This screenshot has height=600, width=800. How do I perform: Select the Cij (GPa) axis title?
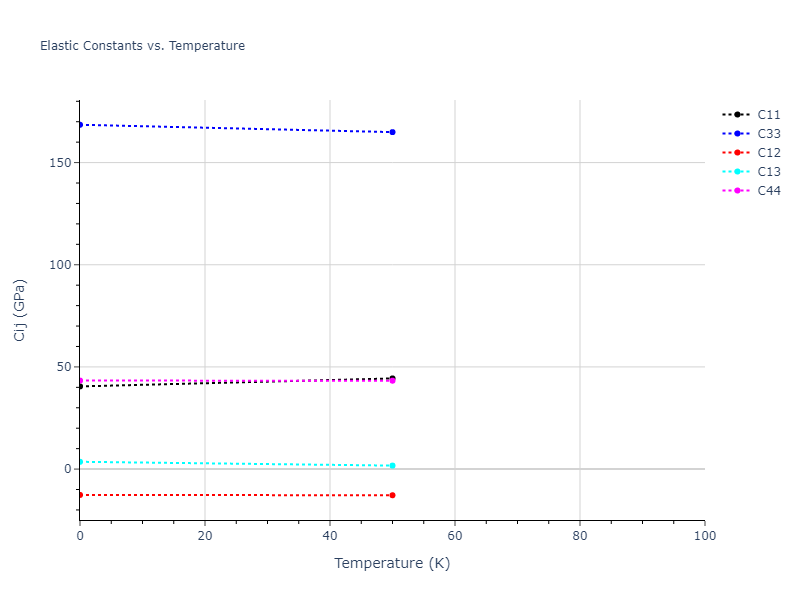pyautogui.click(x=20, y=310)
